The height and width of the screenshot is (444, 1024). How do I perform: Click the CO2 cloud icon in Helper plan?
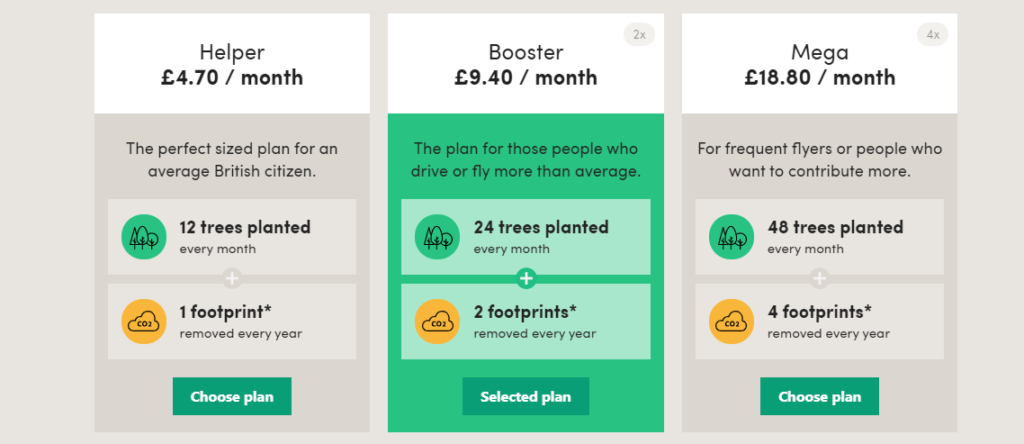click(144, 322)
